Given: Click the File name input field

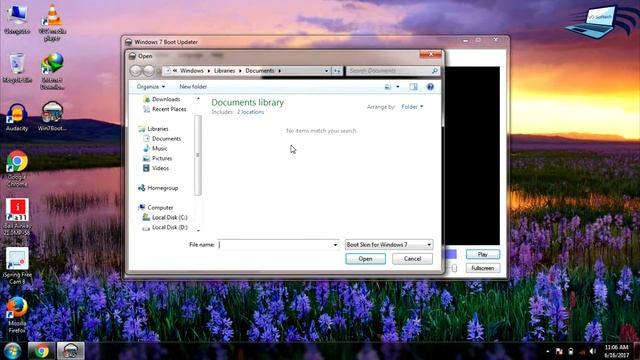Looking at the screenshot, I should point(275,244).
